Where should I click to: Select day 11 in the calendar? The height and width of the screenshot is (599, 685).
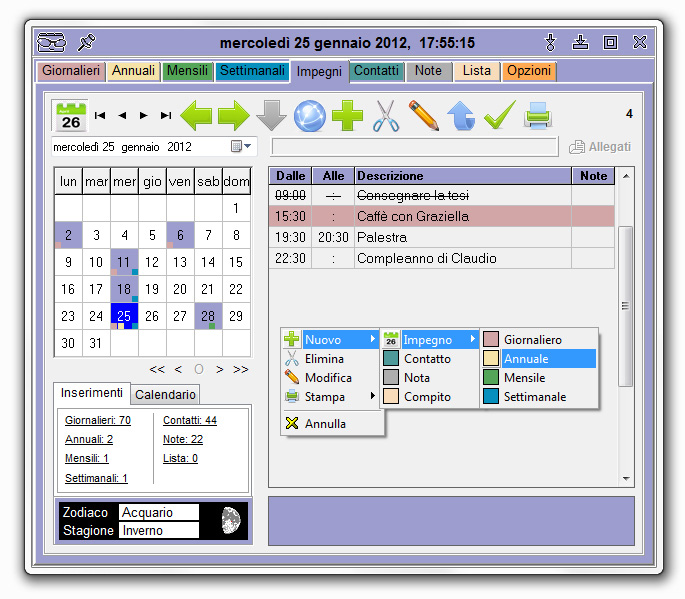coord(124,262)
